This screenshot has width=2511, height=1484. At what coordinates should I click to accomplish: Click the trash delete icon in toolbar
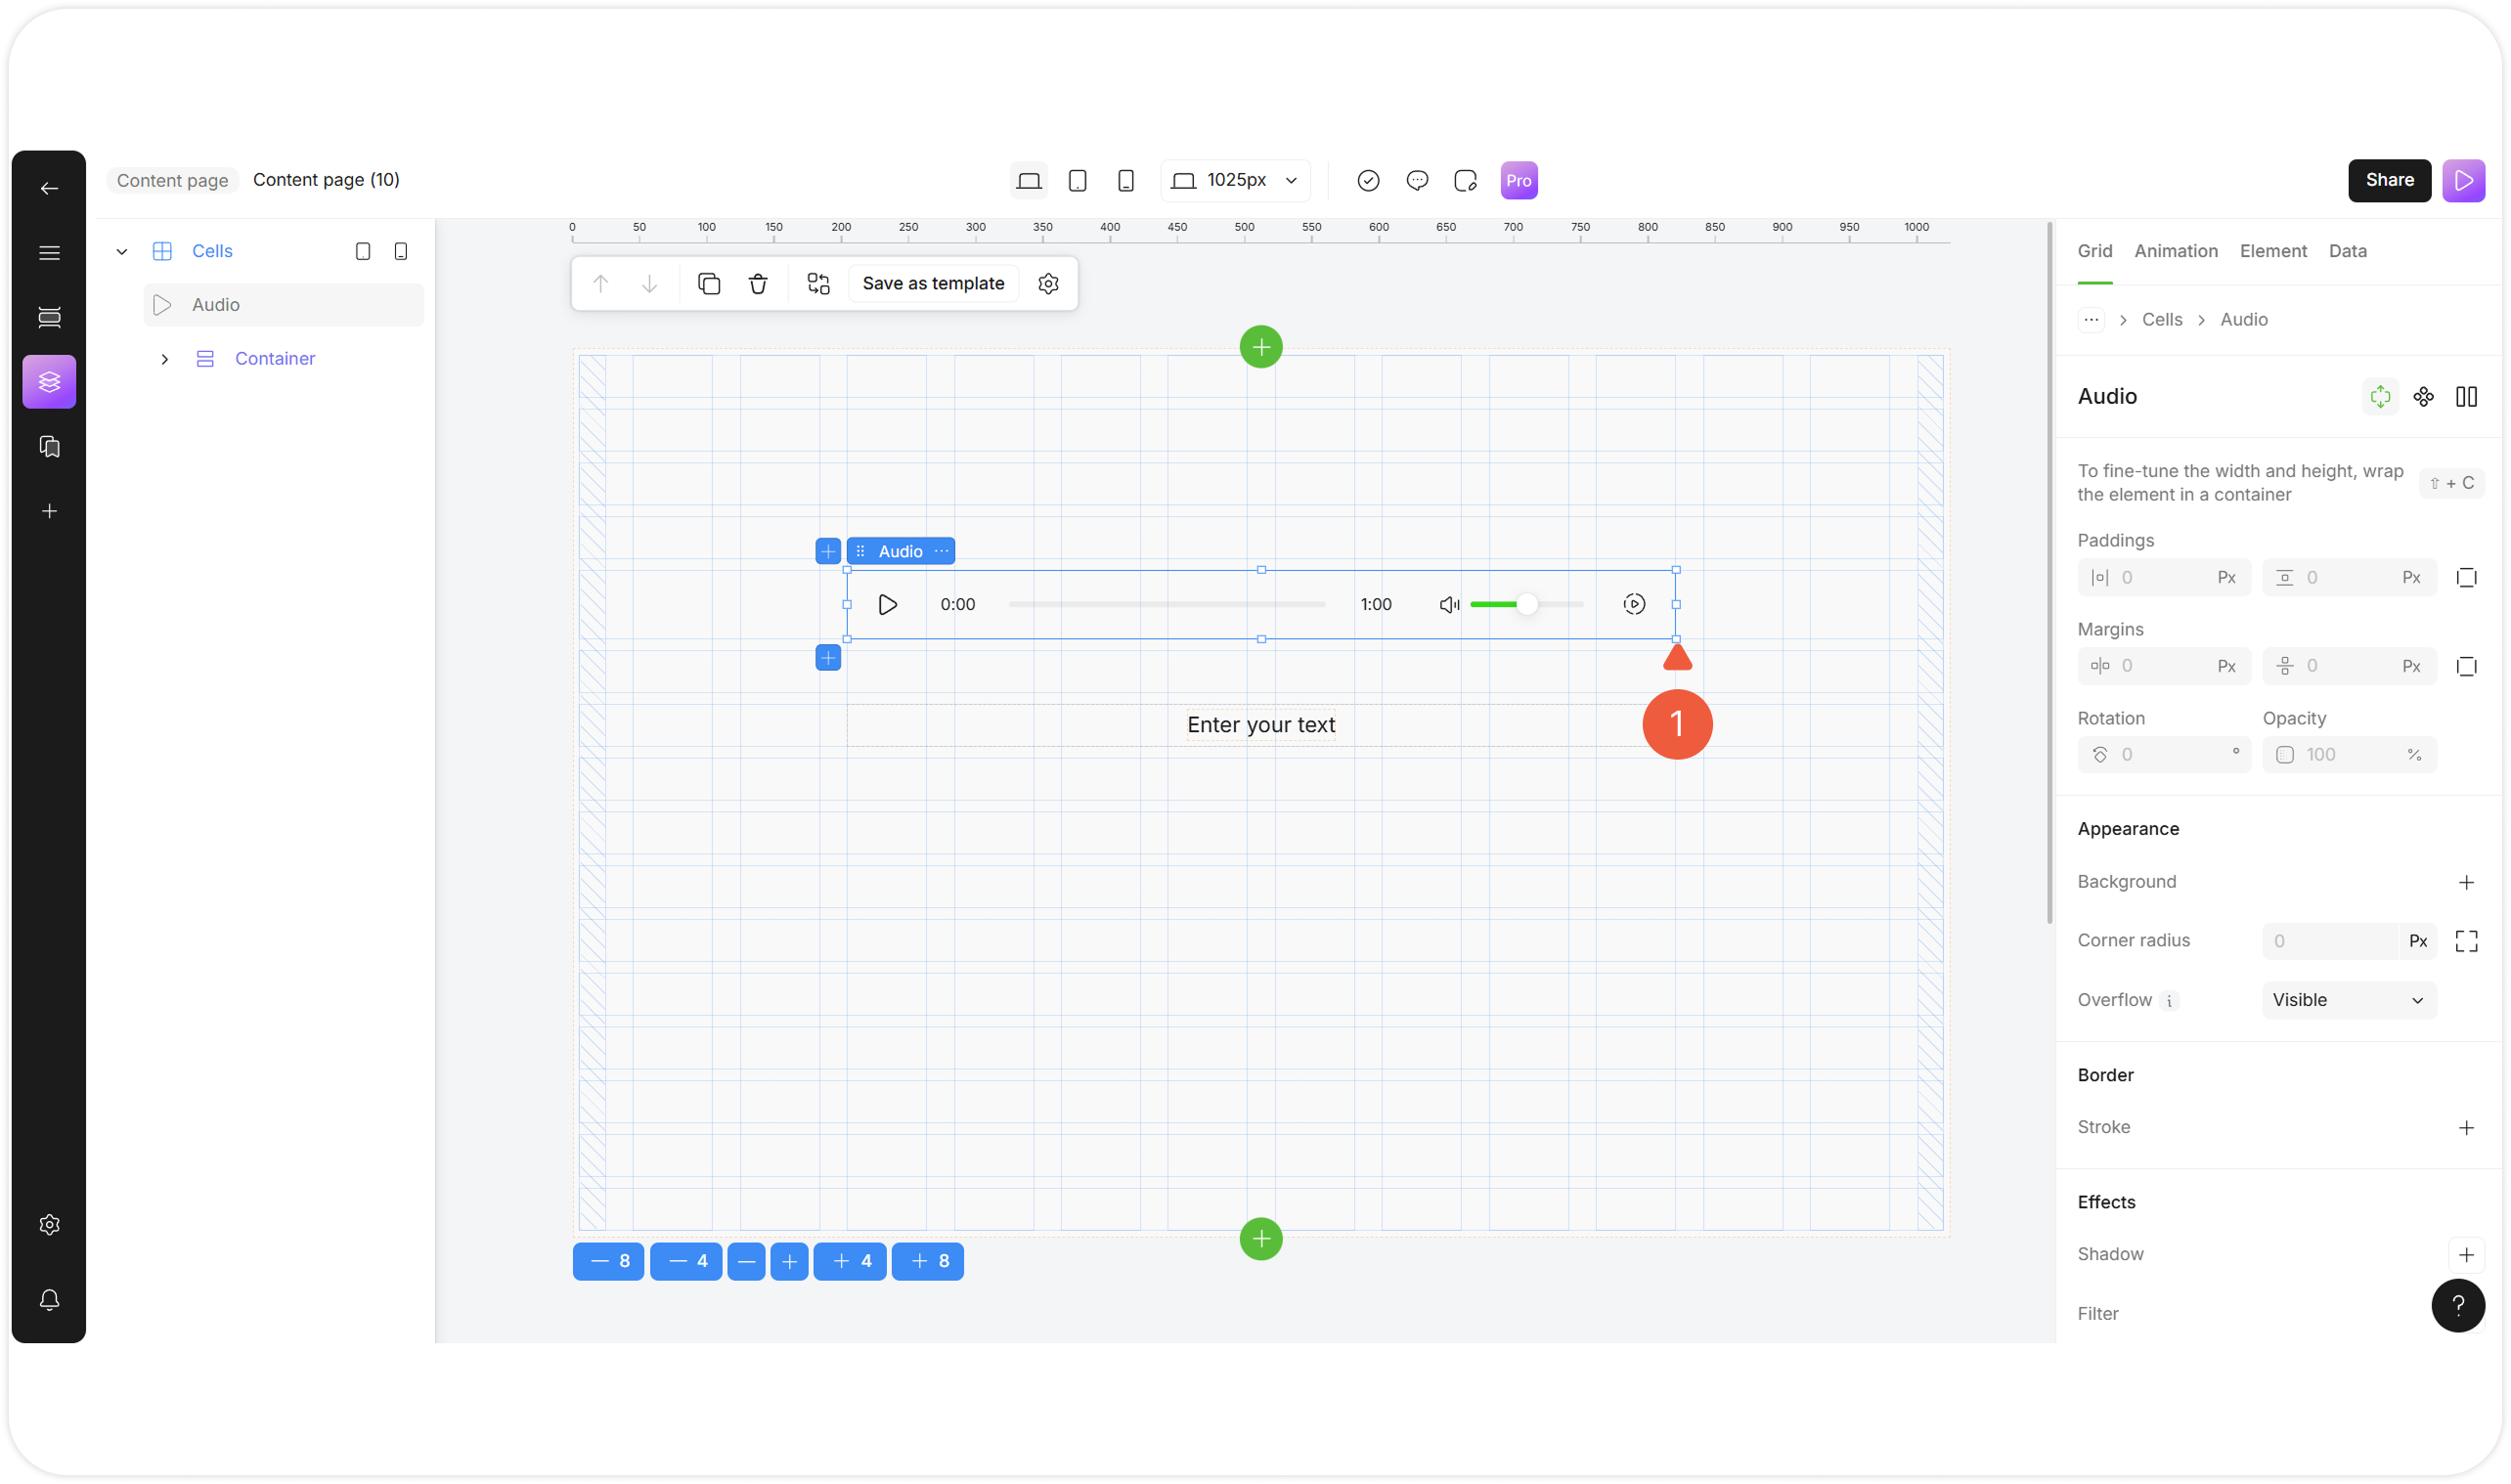[758, 284]
